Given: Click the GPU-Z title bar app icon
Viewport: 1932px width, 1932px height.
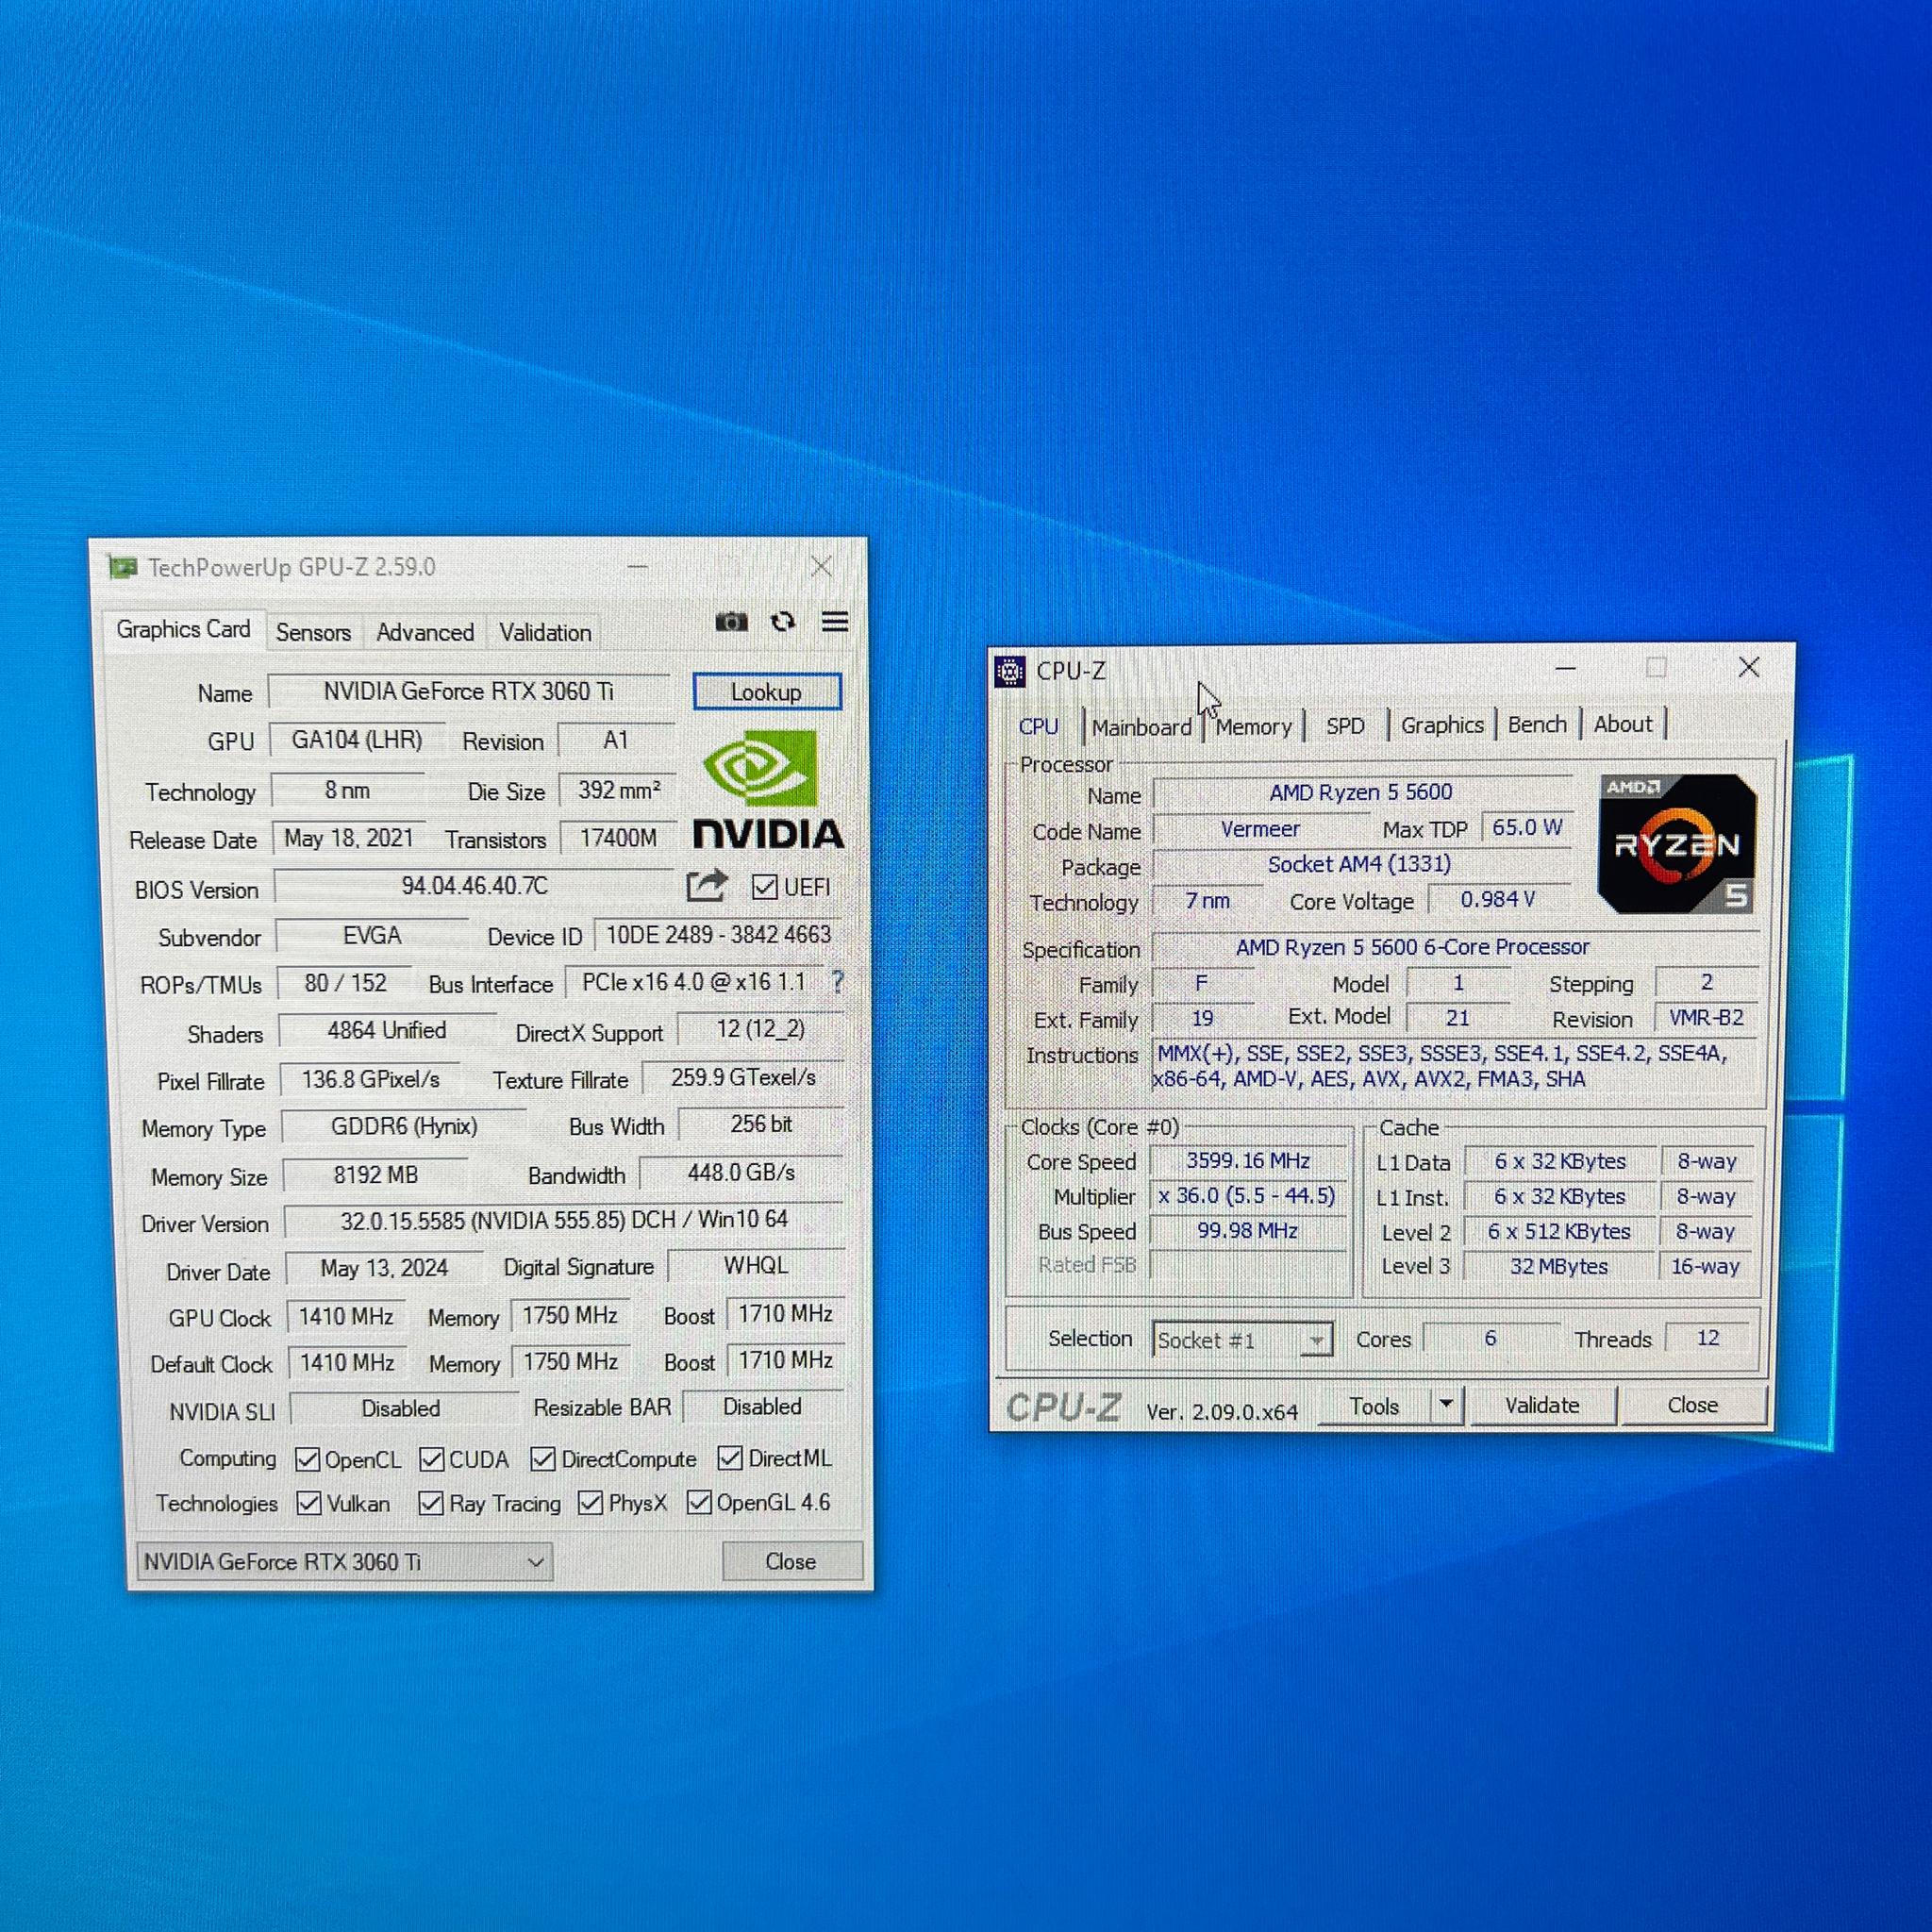Looking at the screenshot, I should pos(122,568).
